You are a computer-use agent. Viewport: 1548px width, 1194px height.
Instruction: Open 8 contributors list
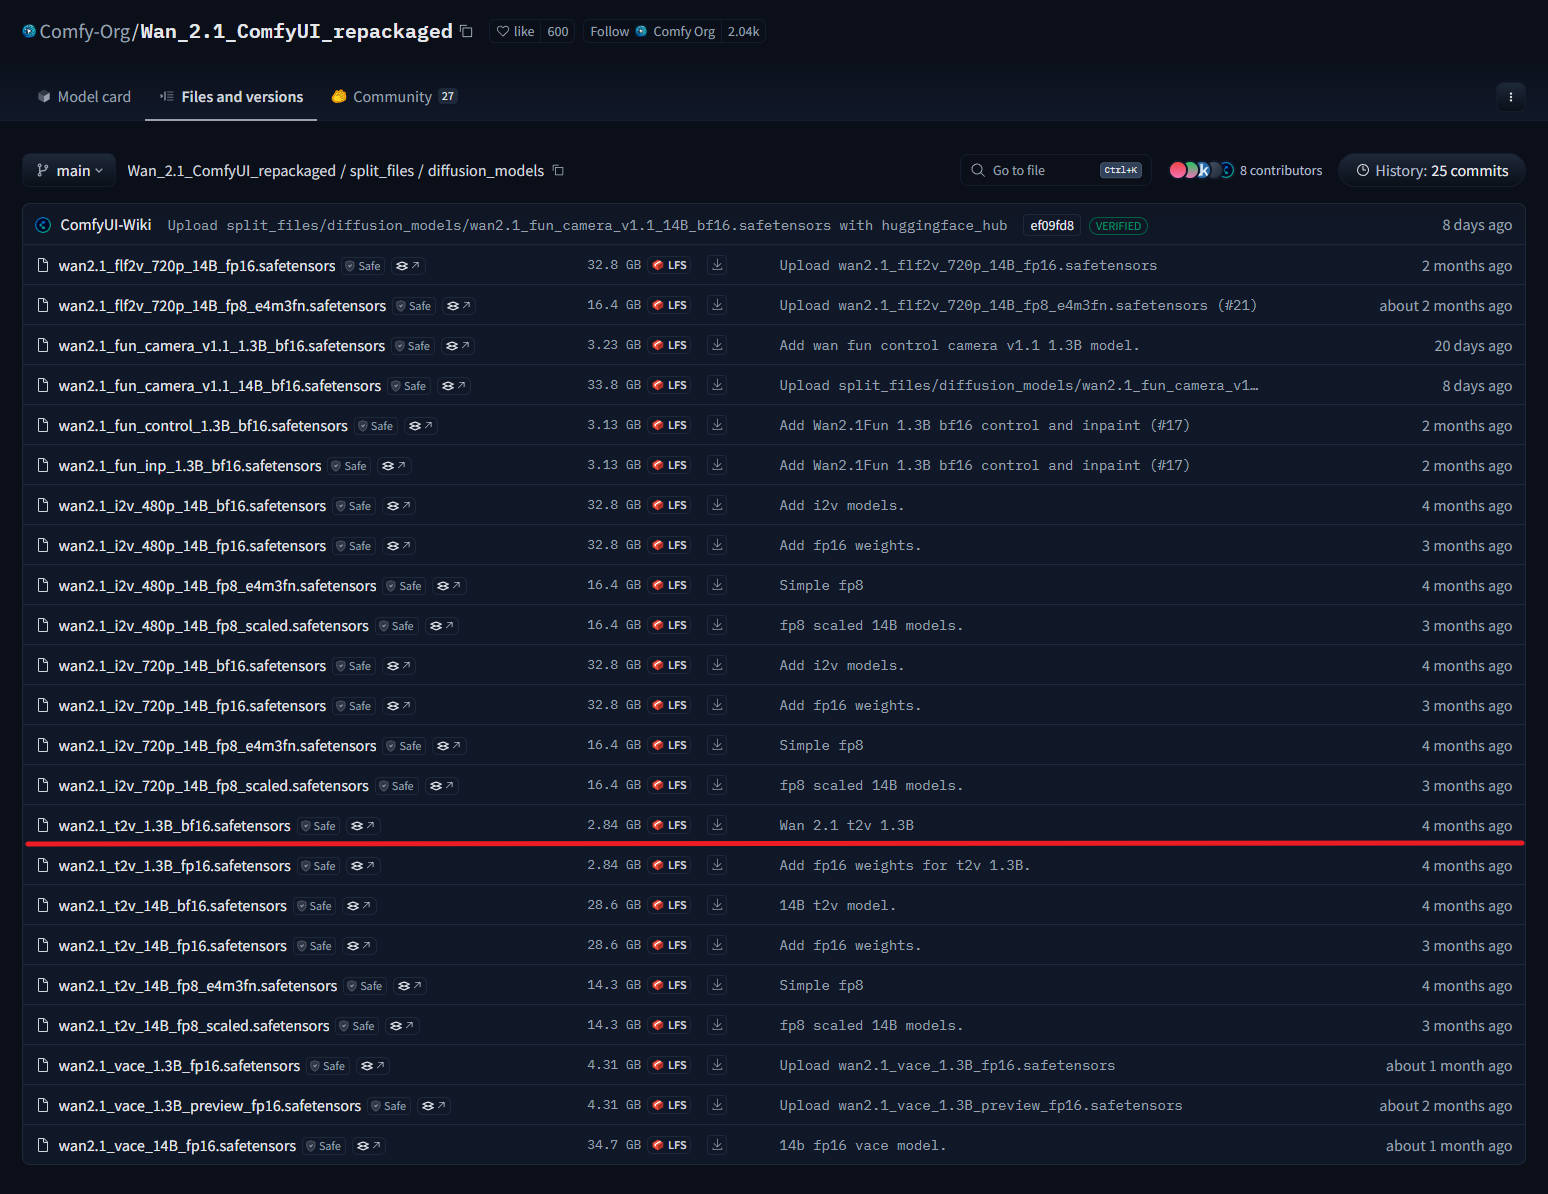click(x=1281, y=171)
